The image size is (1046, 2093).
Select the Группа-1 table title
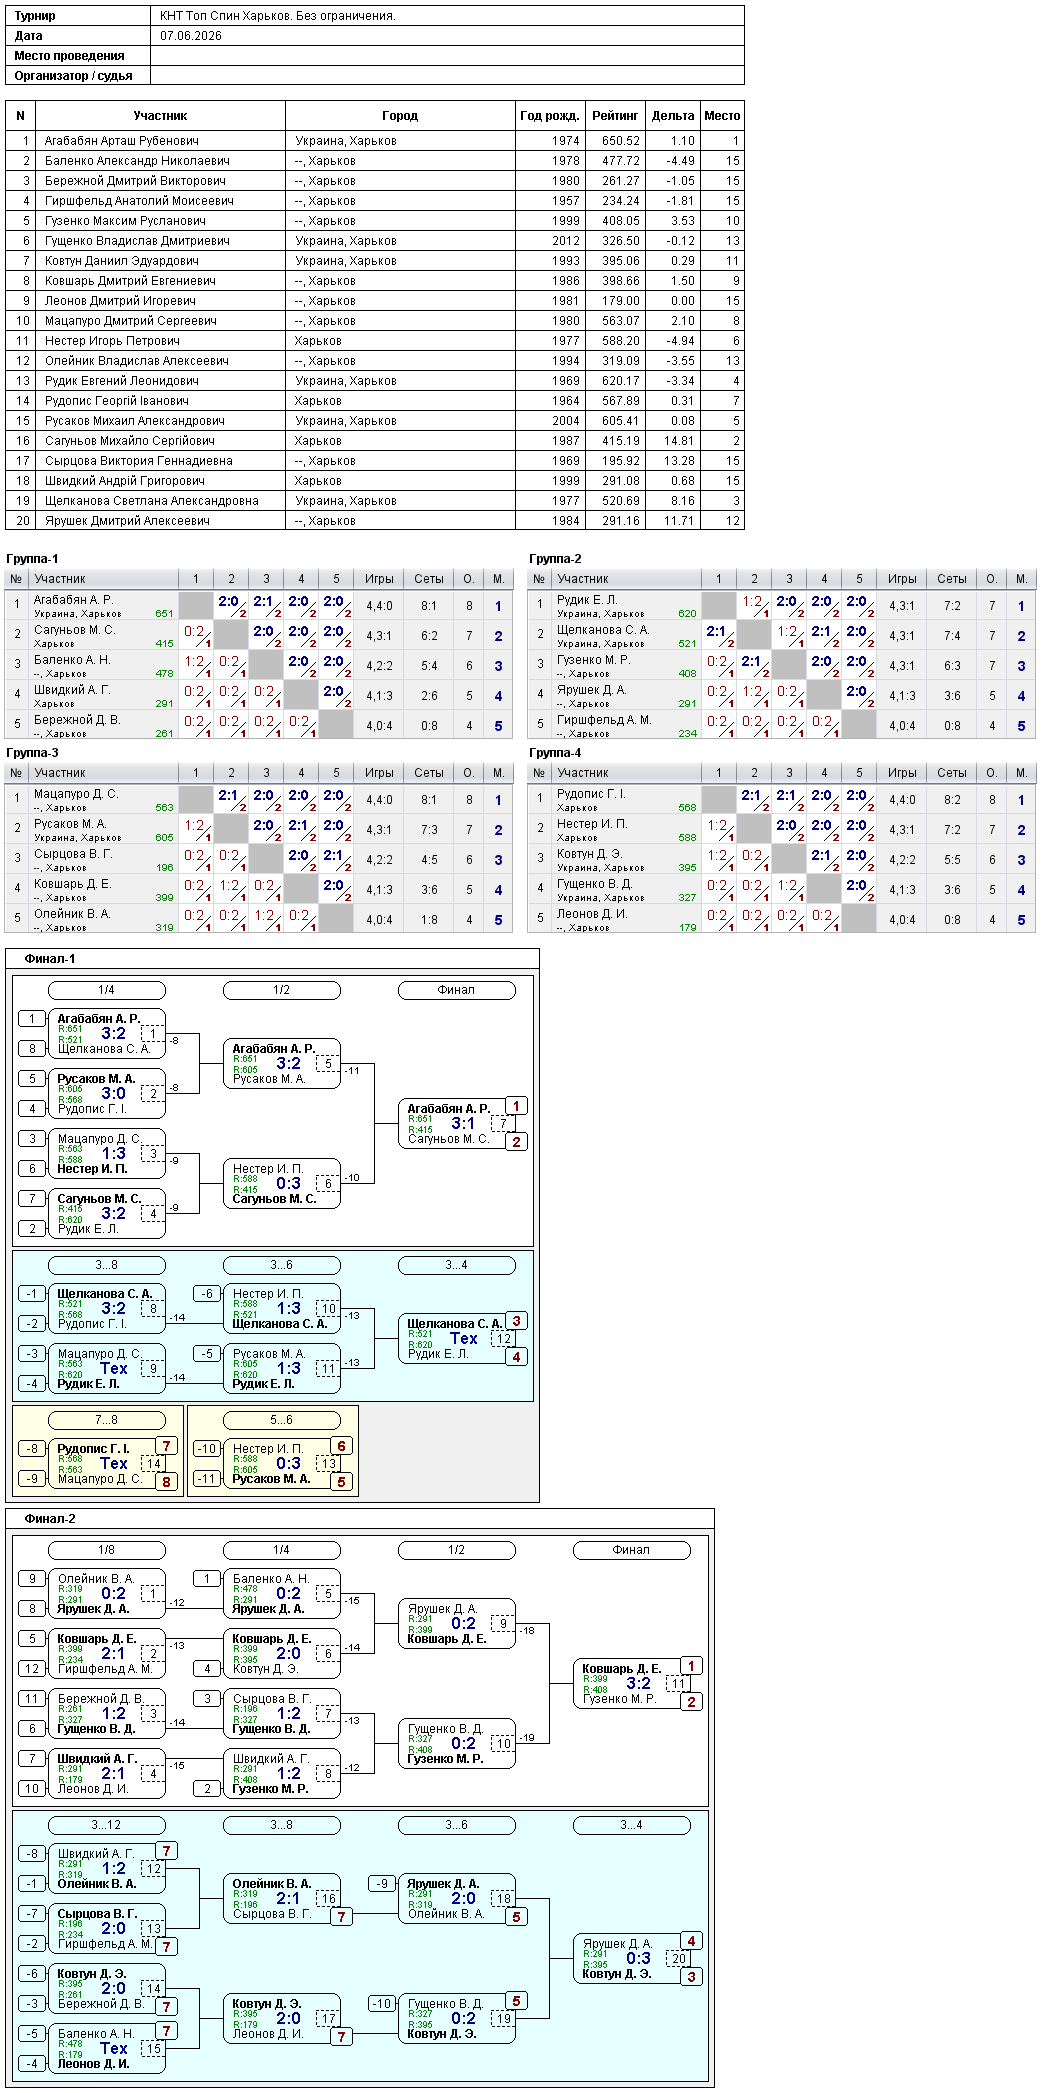(32, 559)
